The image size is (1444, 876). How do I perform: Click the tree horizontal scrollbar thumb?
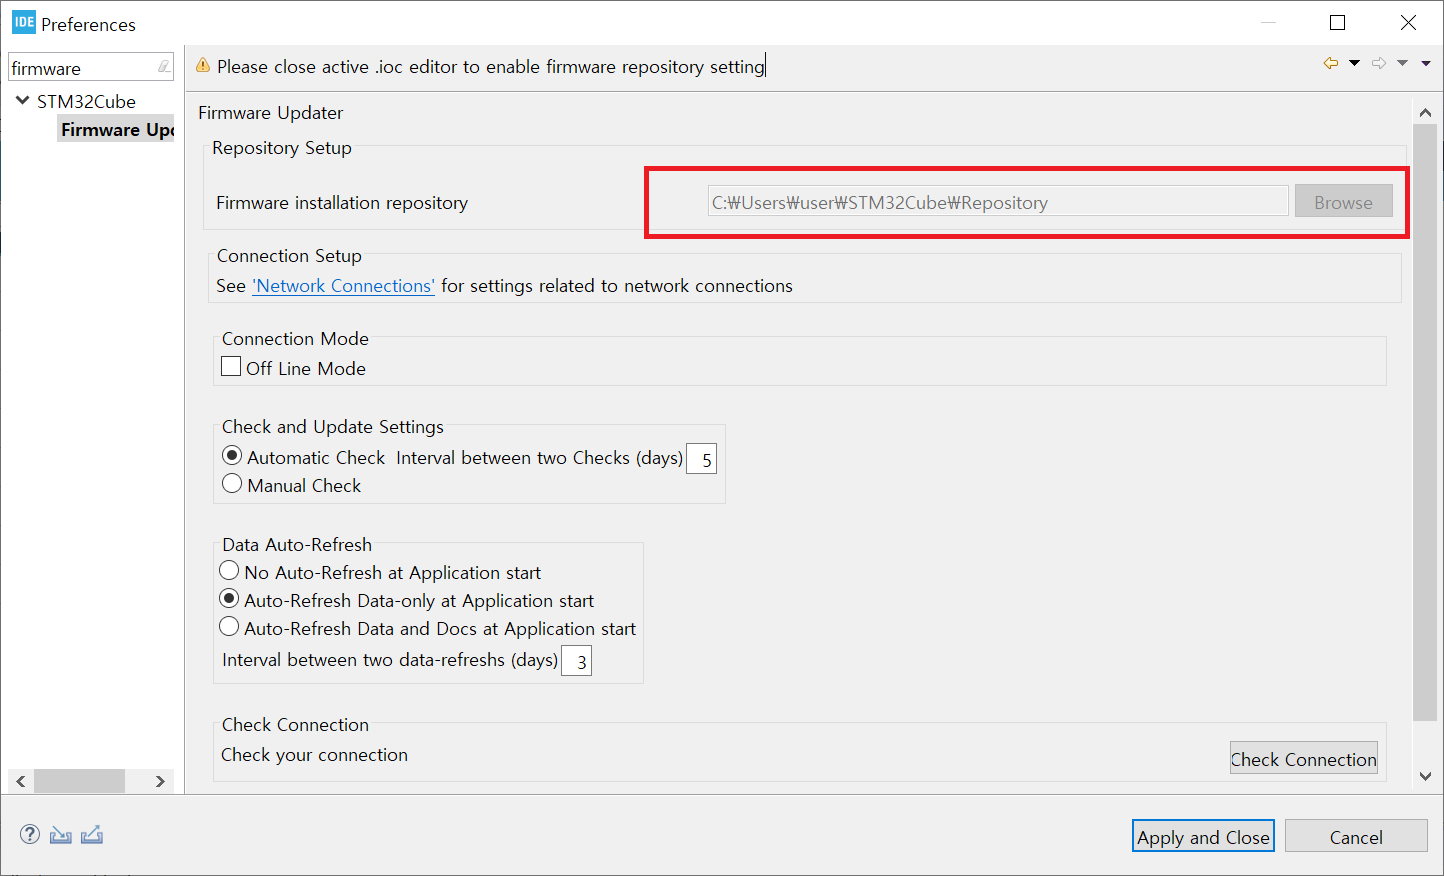pos(79,781)
